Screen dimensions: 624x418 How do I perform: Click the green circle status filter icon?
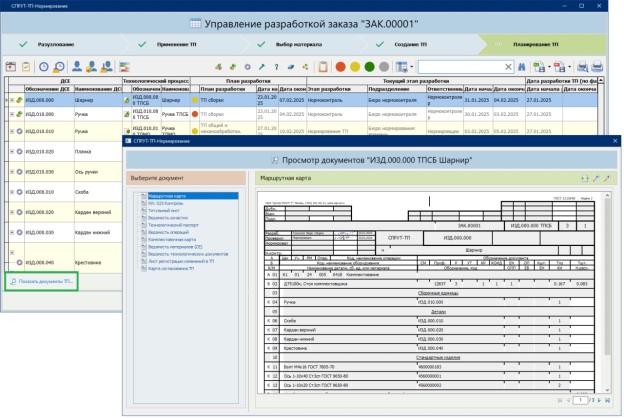pos(370,66)
